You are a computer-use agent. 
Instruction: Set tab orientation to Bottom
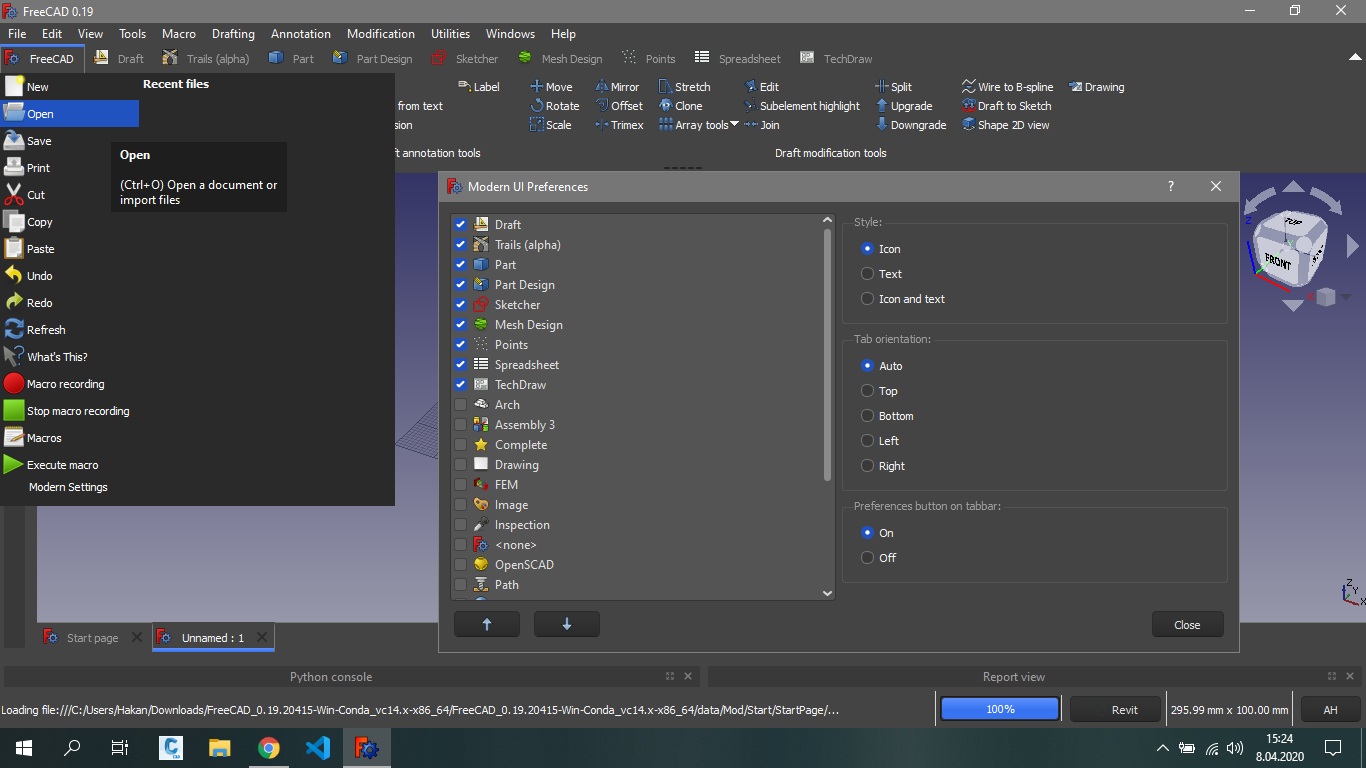point(868,416)
